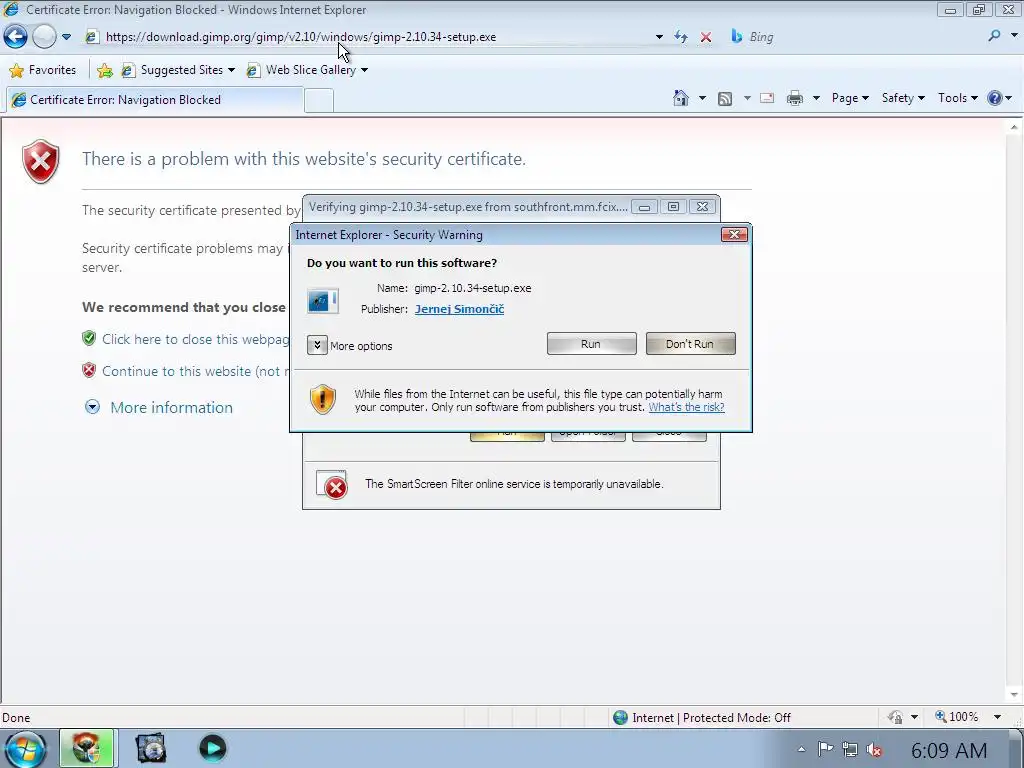Open the Tools menu
This screenshot has width=1024, height=768.
click(x=957, y=98)
